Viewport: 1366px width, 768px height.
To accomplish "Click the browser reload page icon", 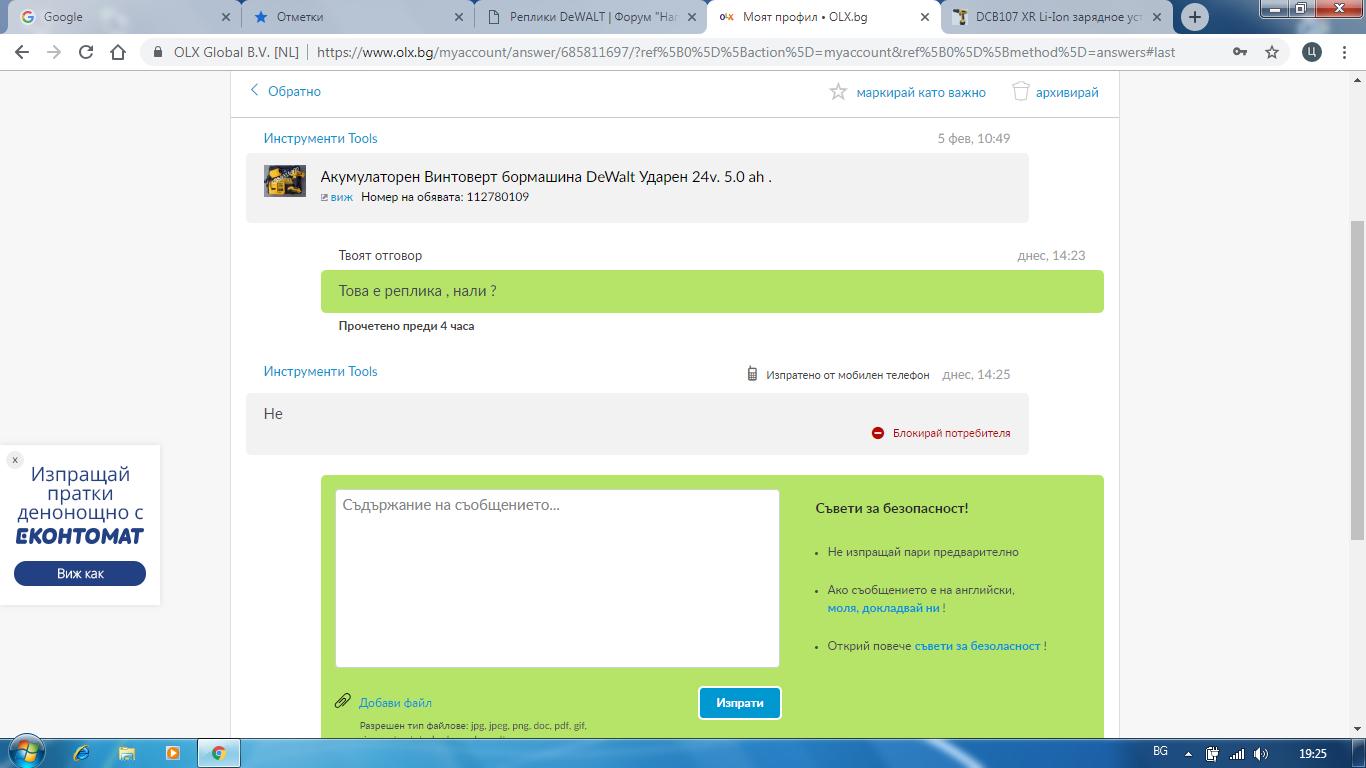I will coord(86,52).
